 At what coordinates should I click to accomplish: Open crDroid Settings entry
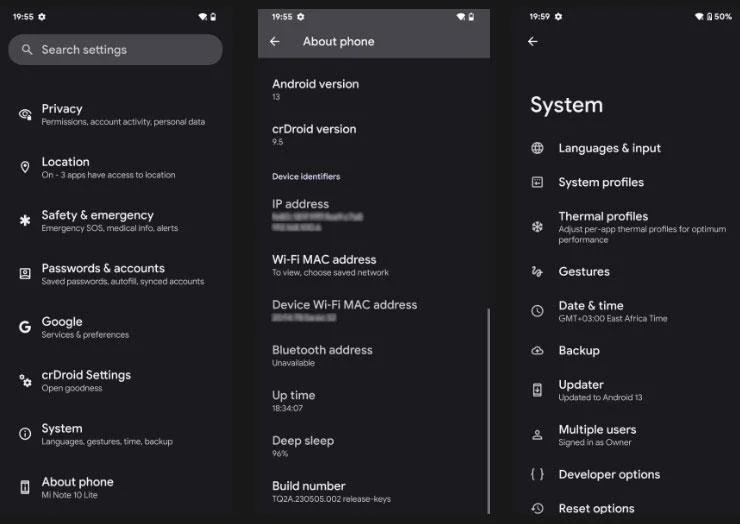(115, 381)
